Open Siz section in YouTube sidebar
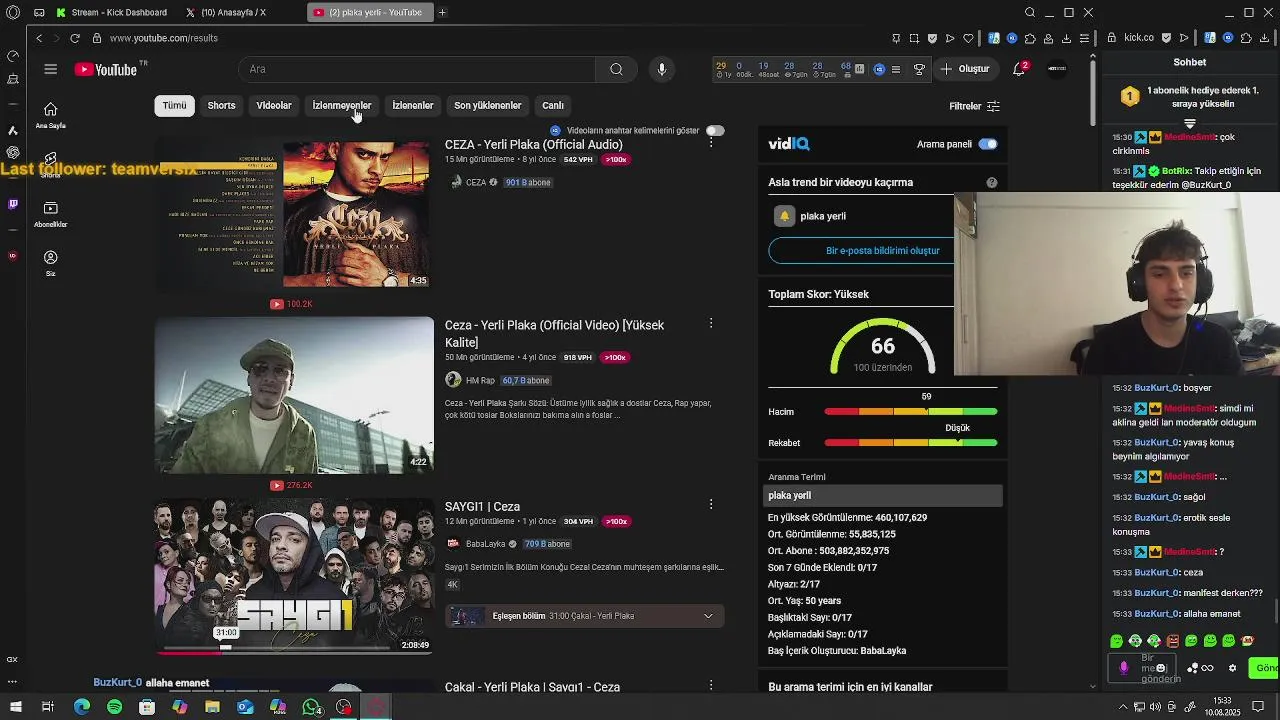1280x720 pixels. 50,263
